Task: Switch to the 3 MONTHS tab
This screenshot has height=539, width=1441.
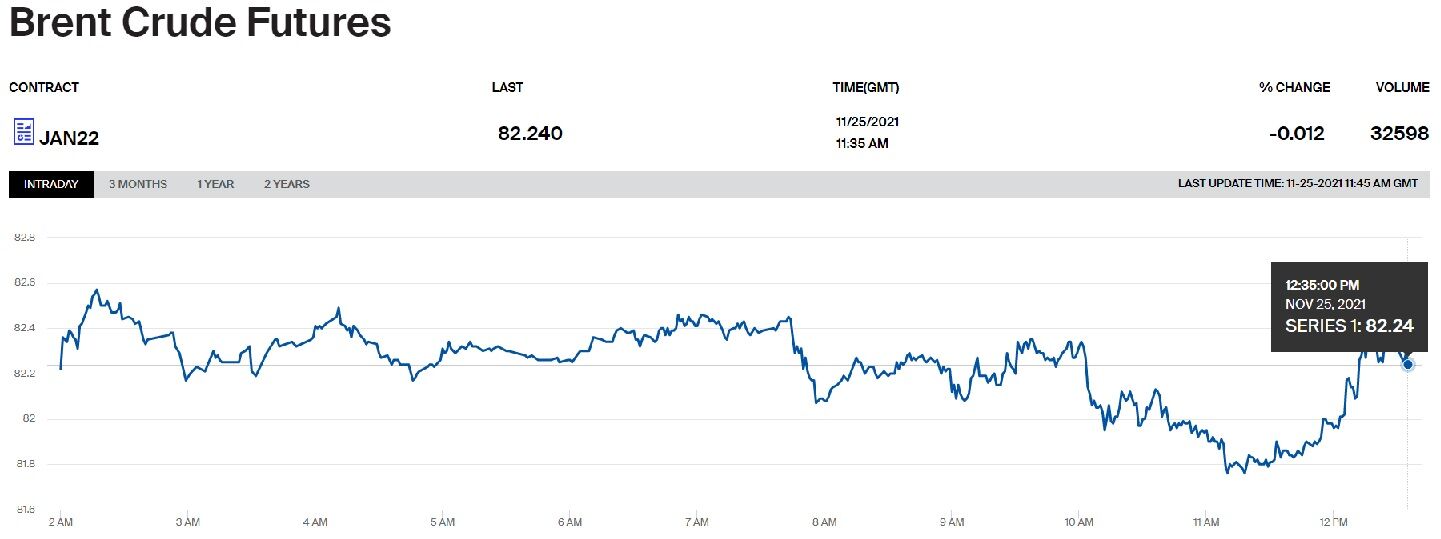Action: (138, 184)
